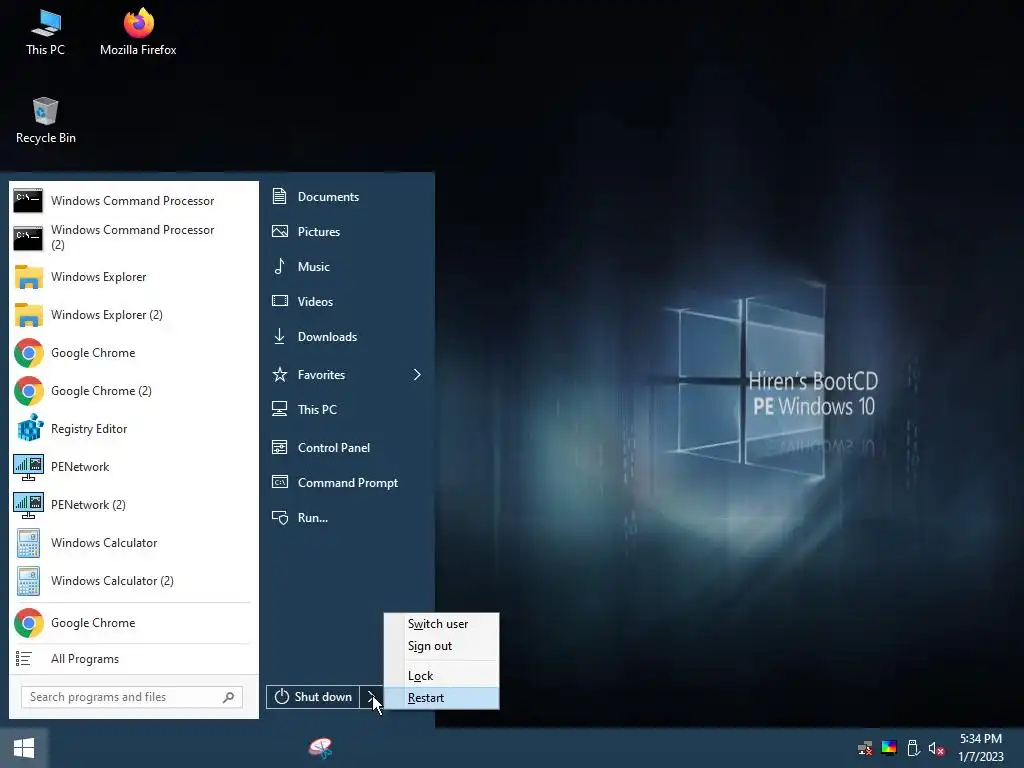Click the Shut down button
Viewport: 1024px width, 768px height.
click(x=313, y=697)
